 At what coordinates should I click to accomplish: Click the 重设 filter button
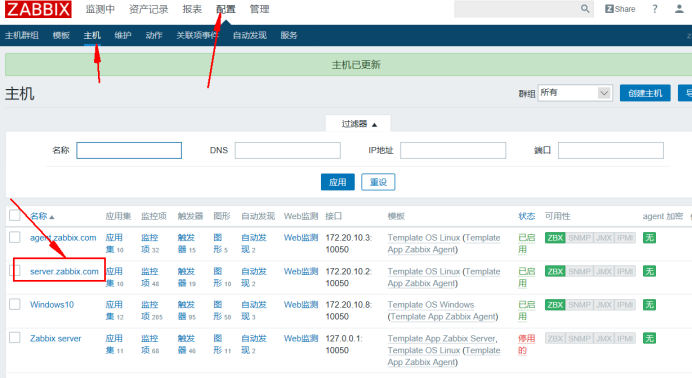coord(378,182)
